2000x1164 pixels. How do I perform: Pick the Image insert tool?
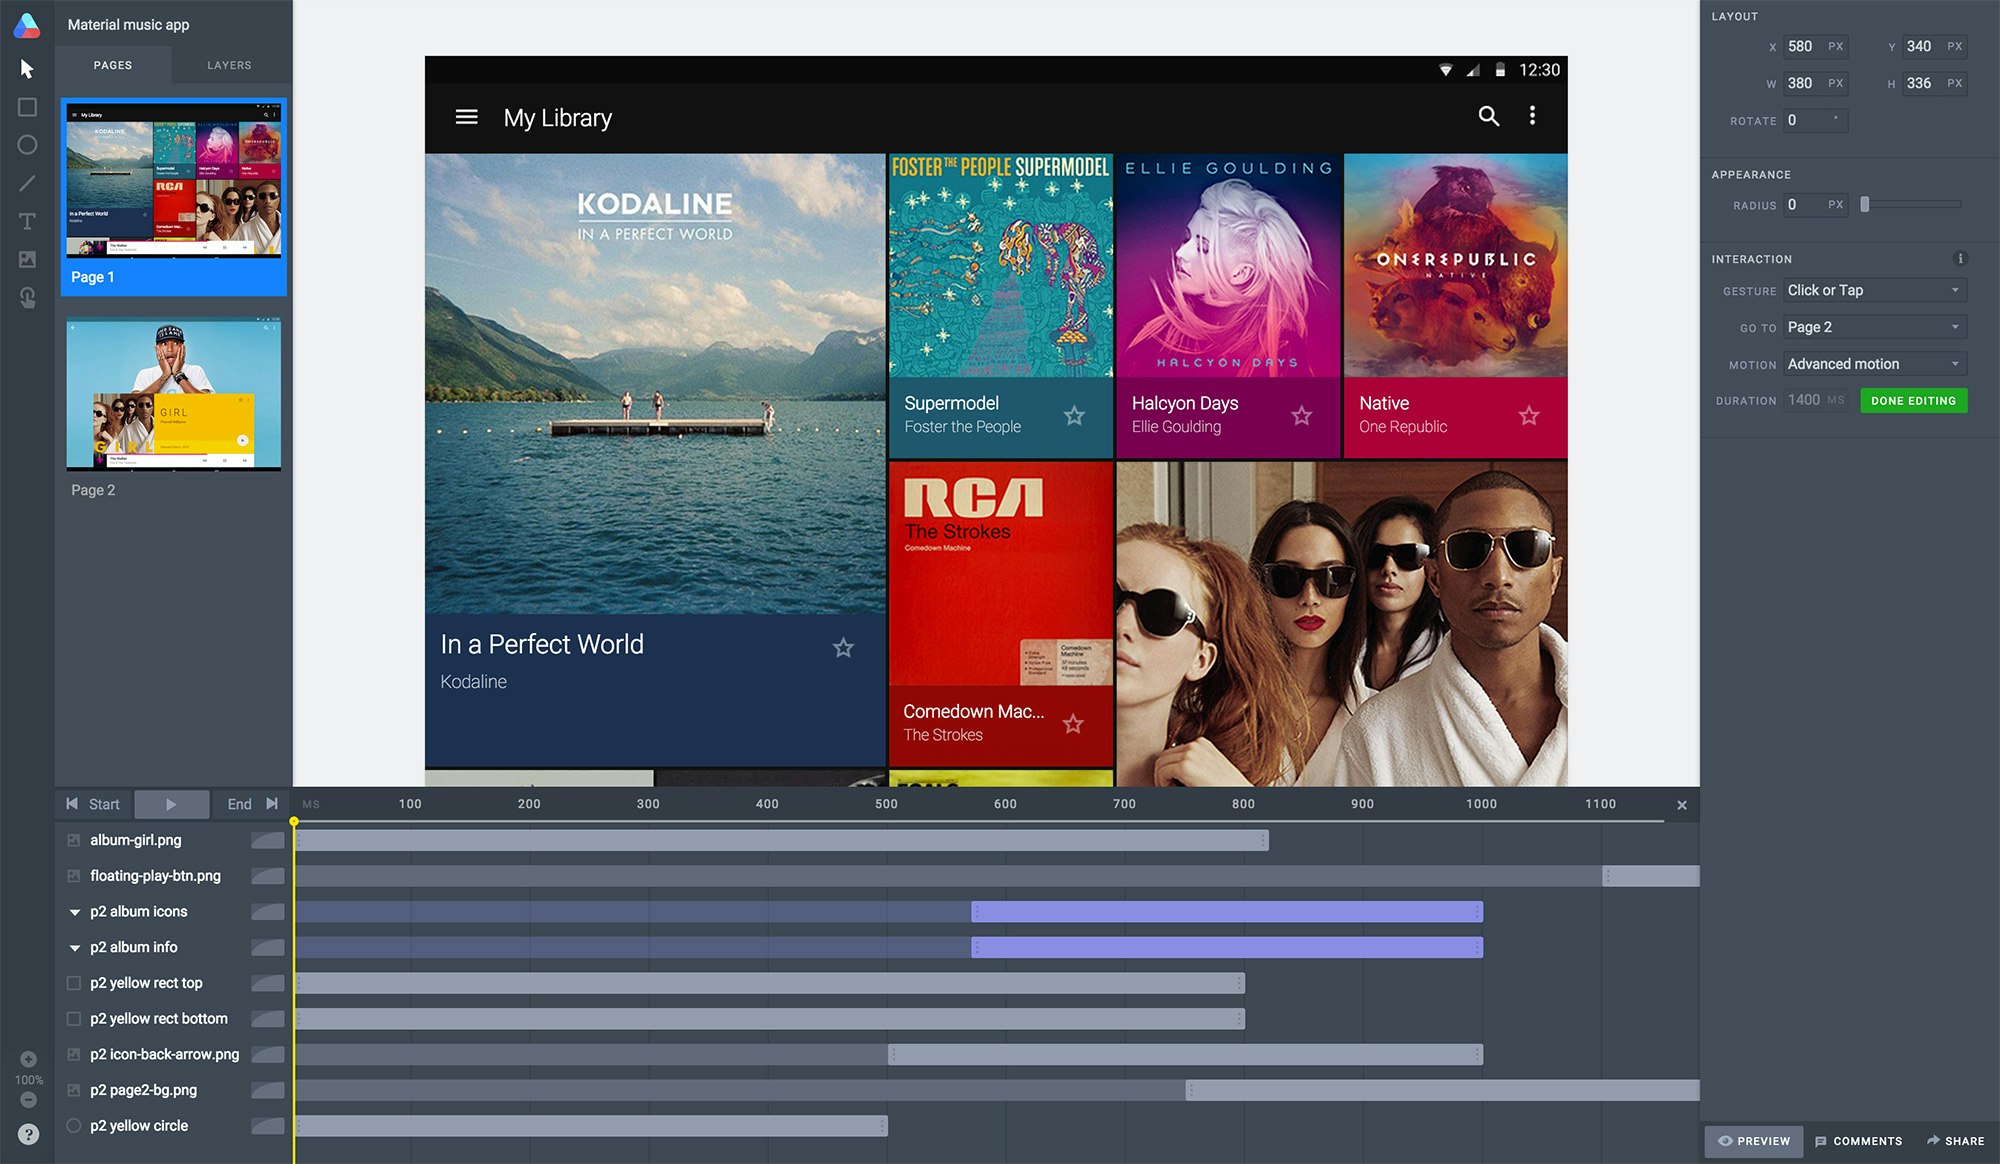pos(27,259)
